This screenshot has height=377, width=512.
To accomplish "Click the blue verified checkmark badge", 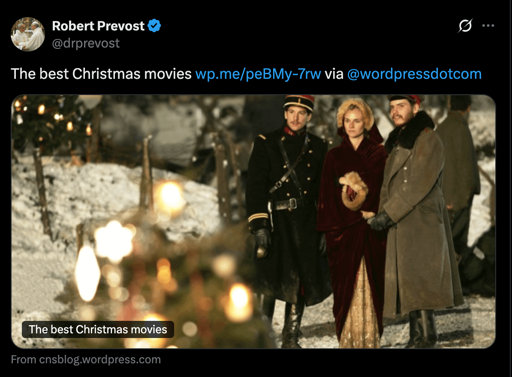I will point(154,26).
